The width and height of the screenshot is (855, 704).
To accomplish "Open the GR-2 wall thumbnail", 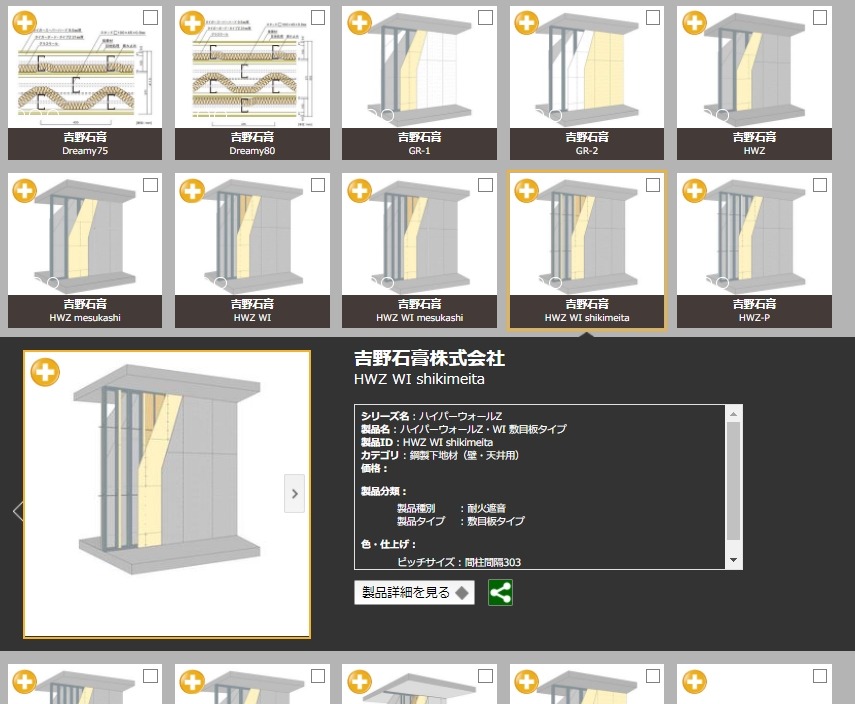I will (587, 67).
